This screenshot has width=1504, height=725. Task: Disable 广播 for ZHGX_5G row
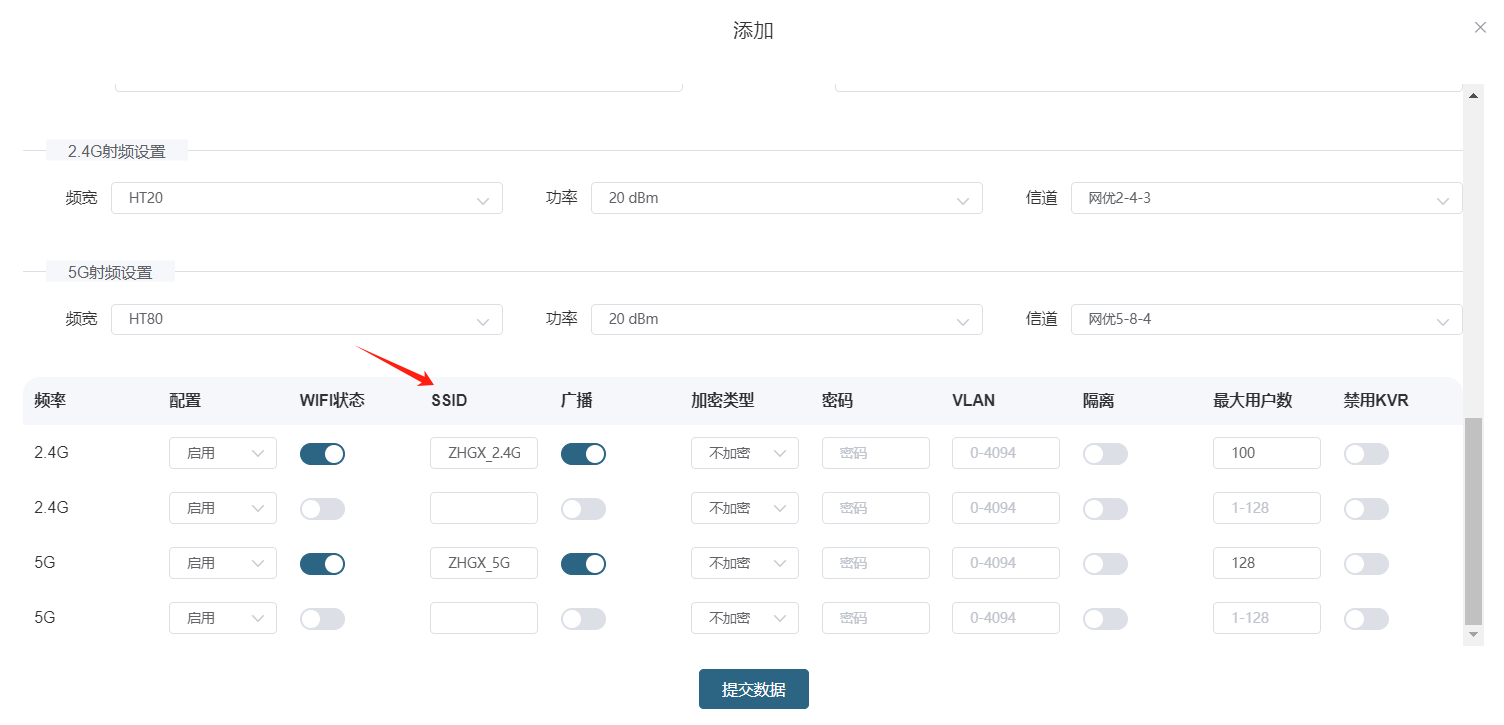[x=583, y=564]
